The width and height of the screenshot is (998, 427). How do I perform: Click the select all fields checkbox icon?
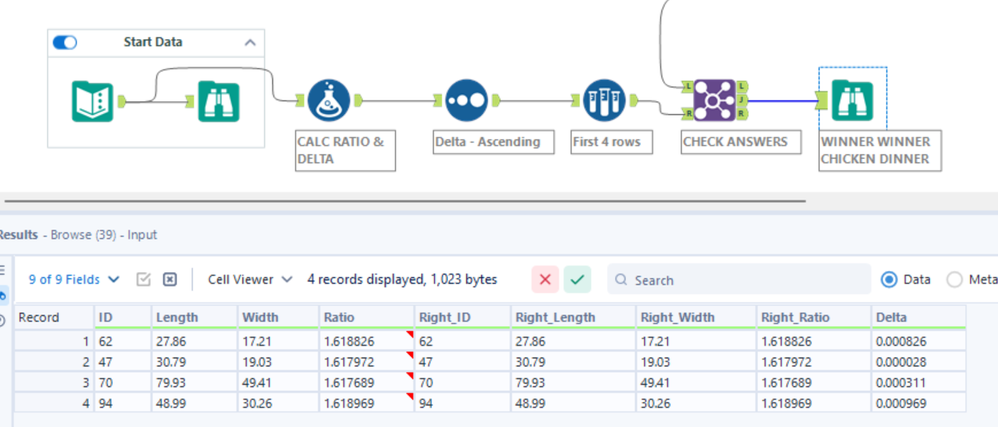pos(143,280)
